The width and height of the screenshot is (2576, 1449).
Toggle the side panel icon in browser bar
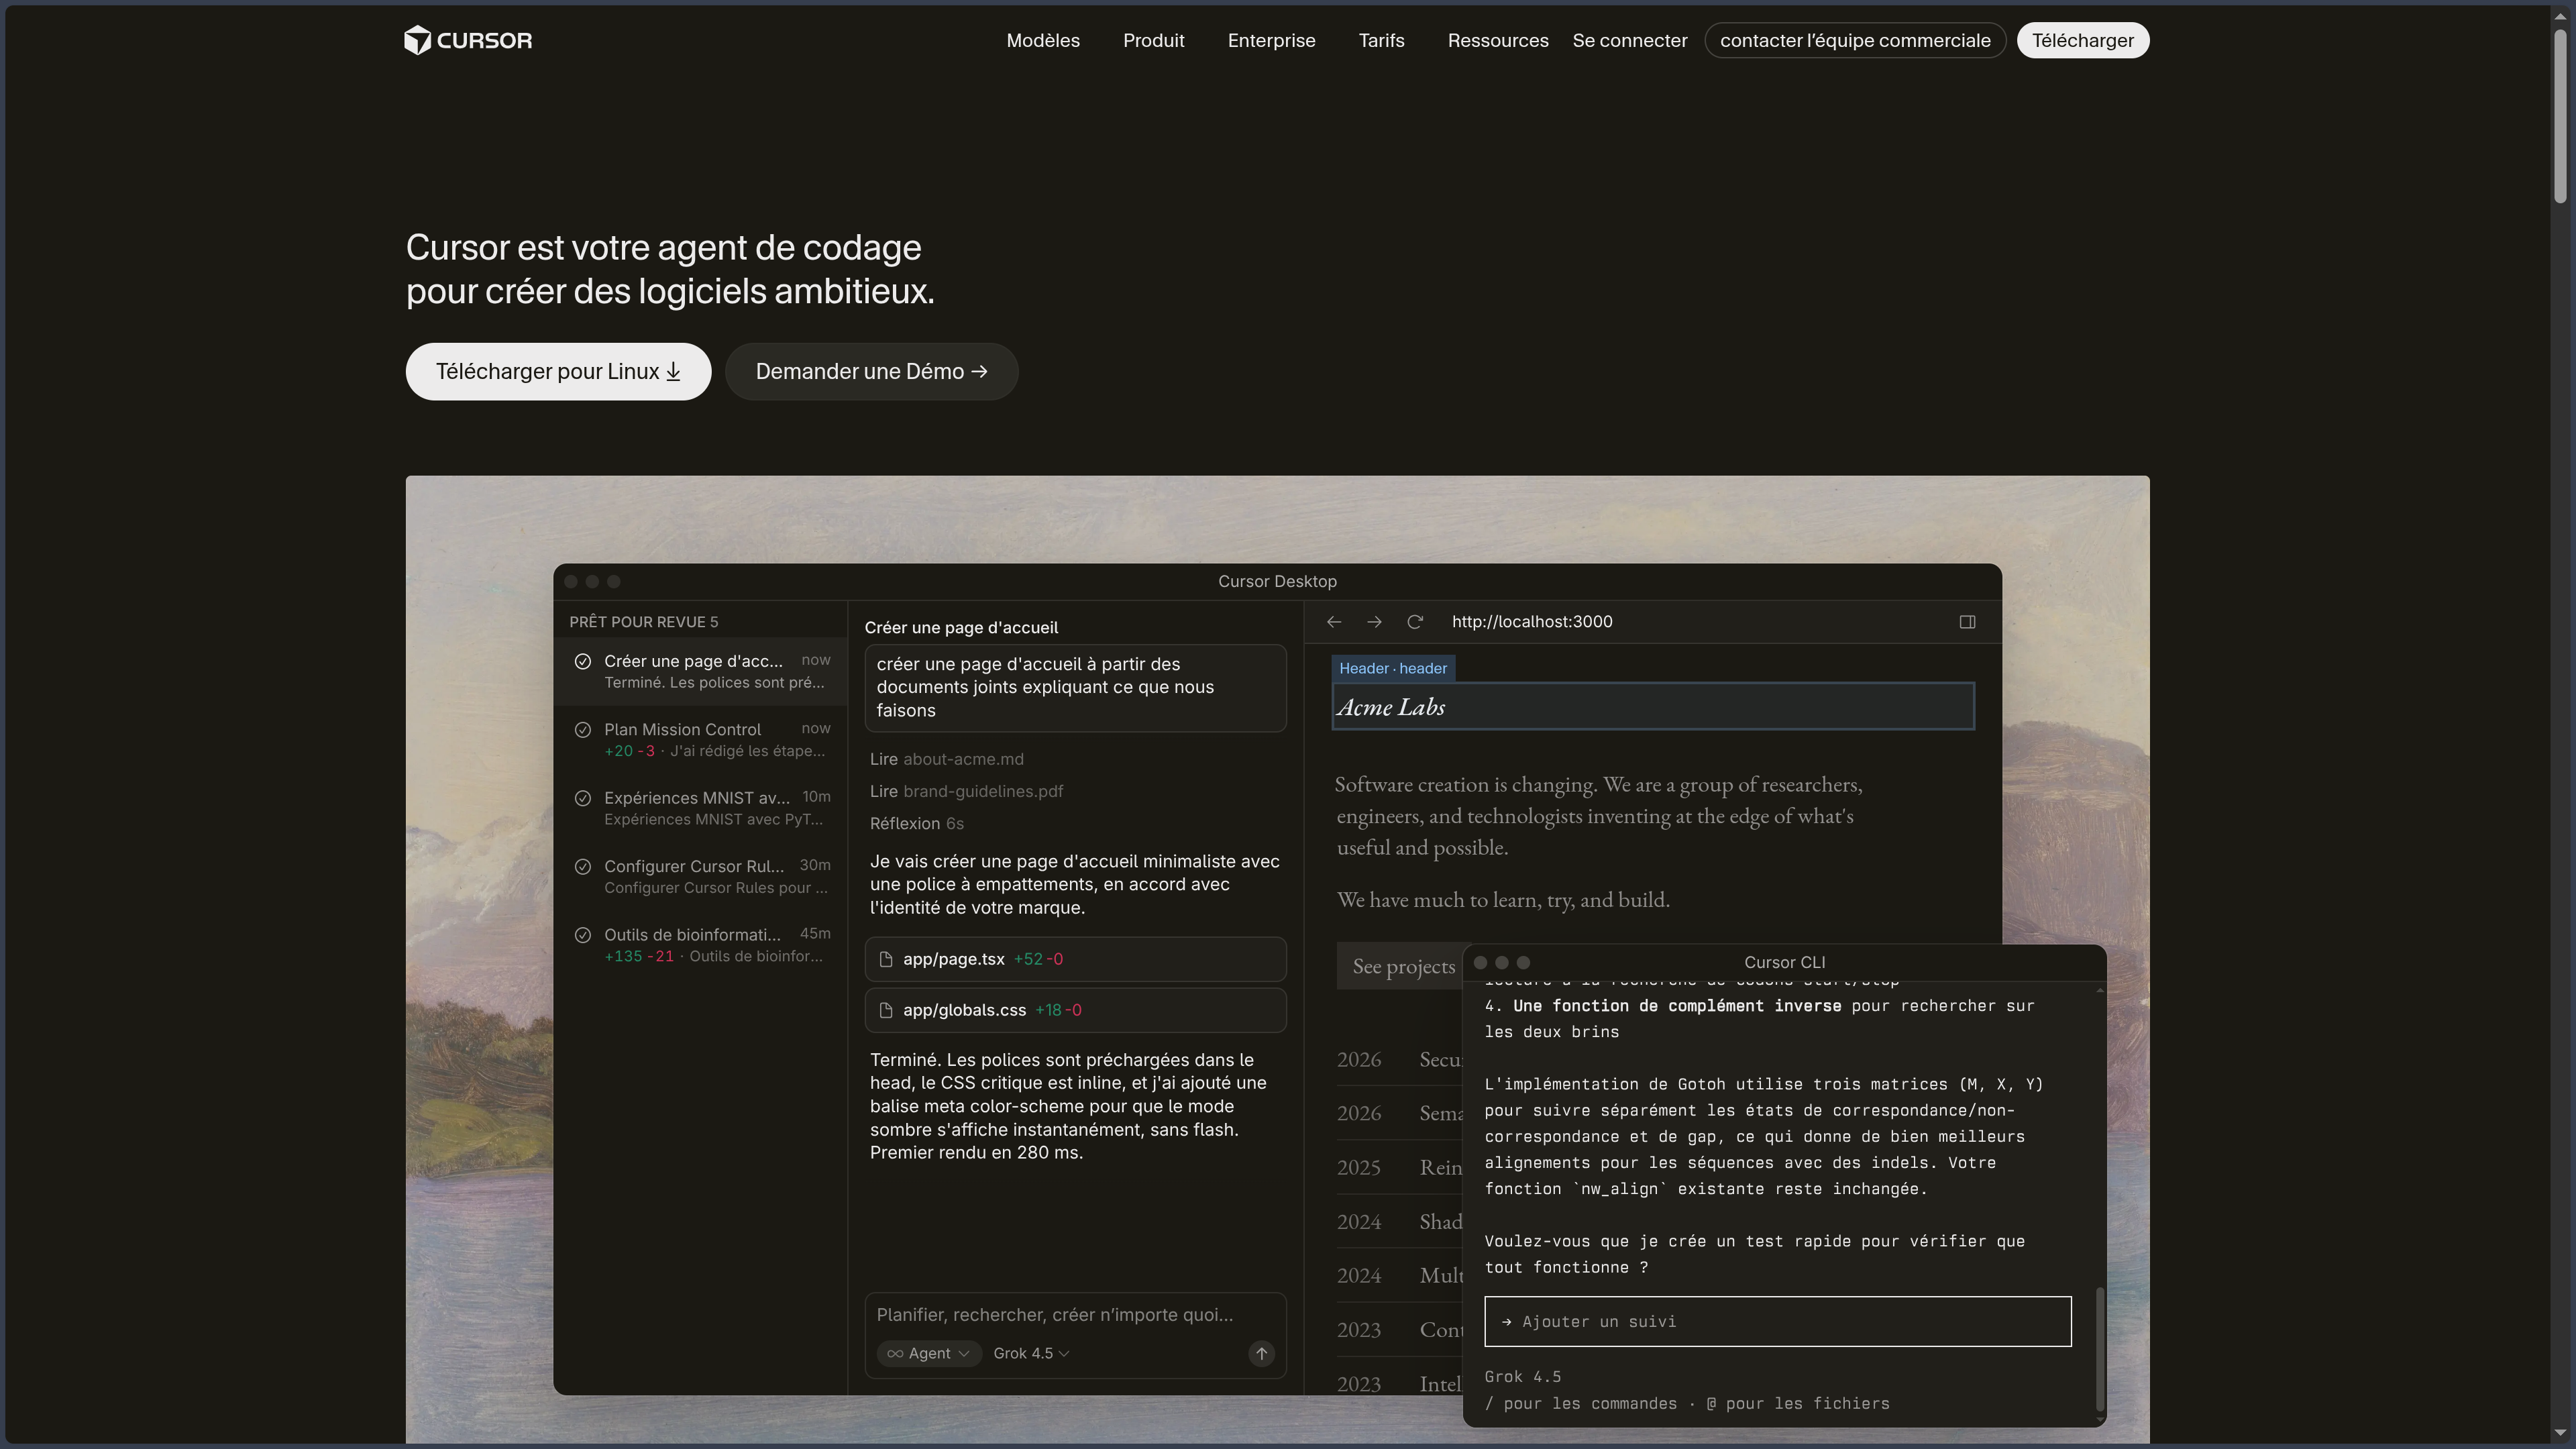point(1967,622)
